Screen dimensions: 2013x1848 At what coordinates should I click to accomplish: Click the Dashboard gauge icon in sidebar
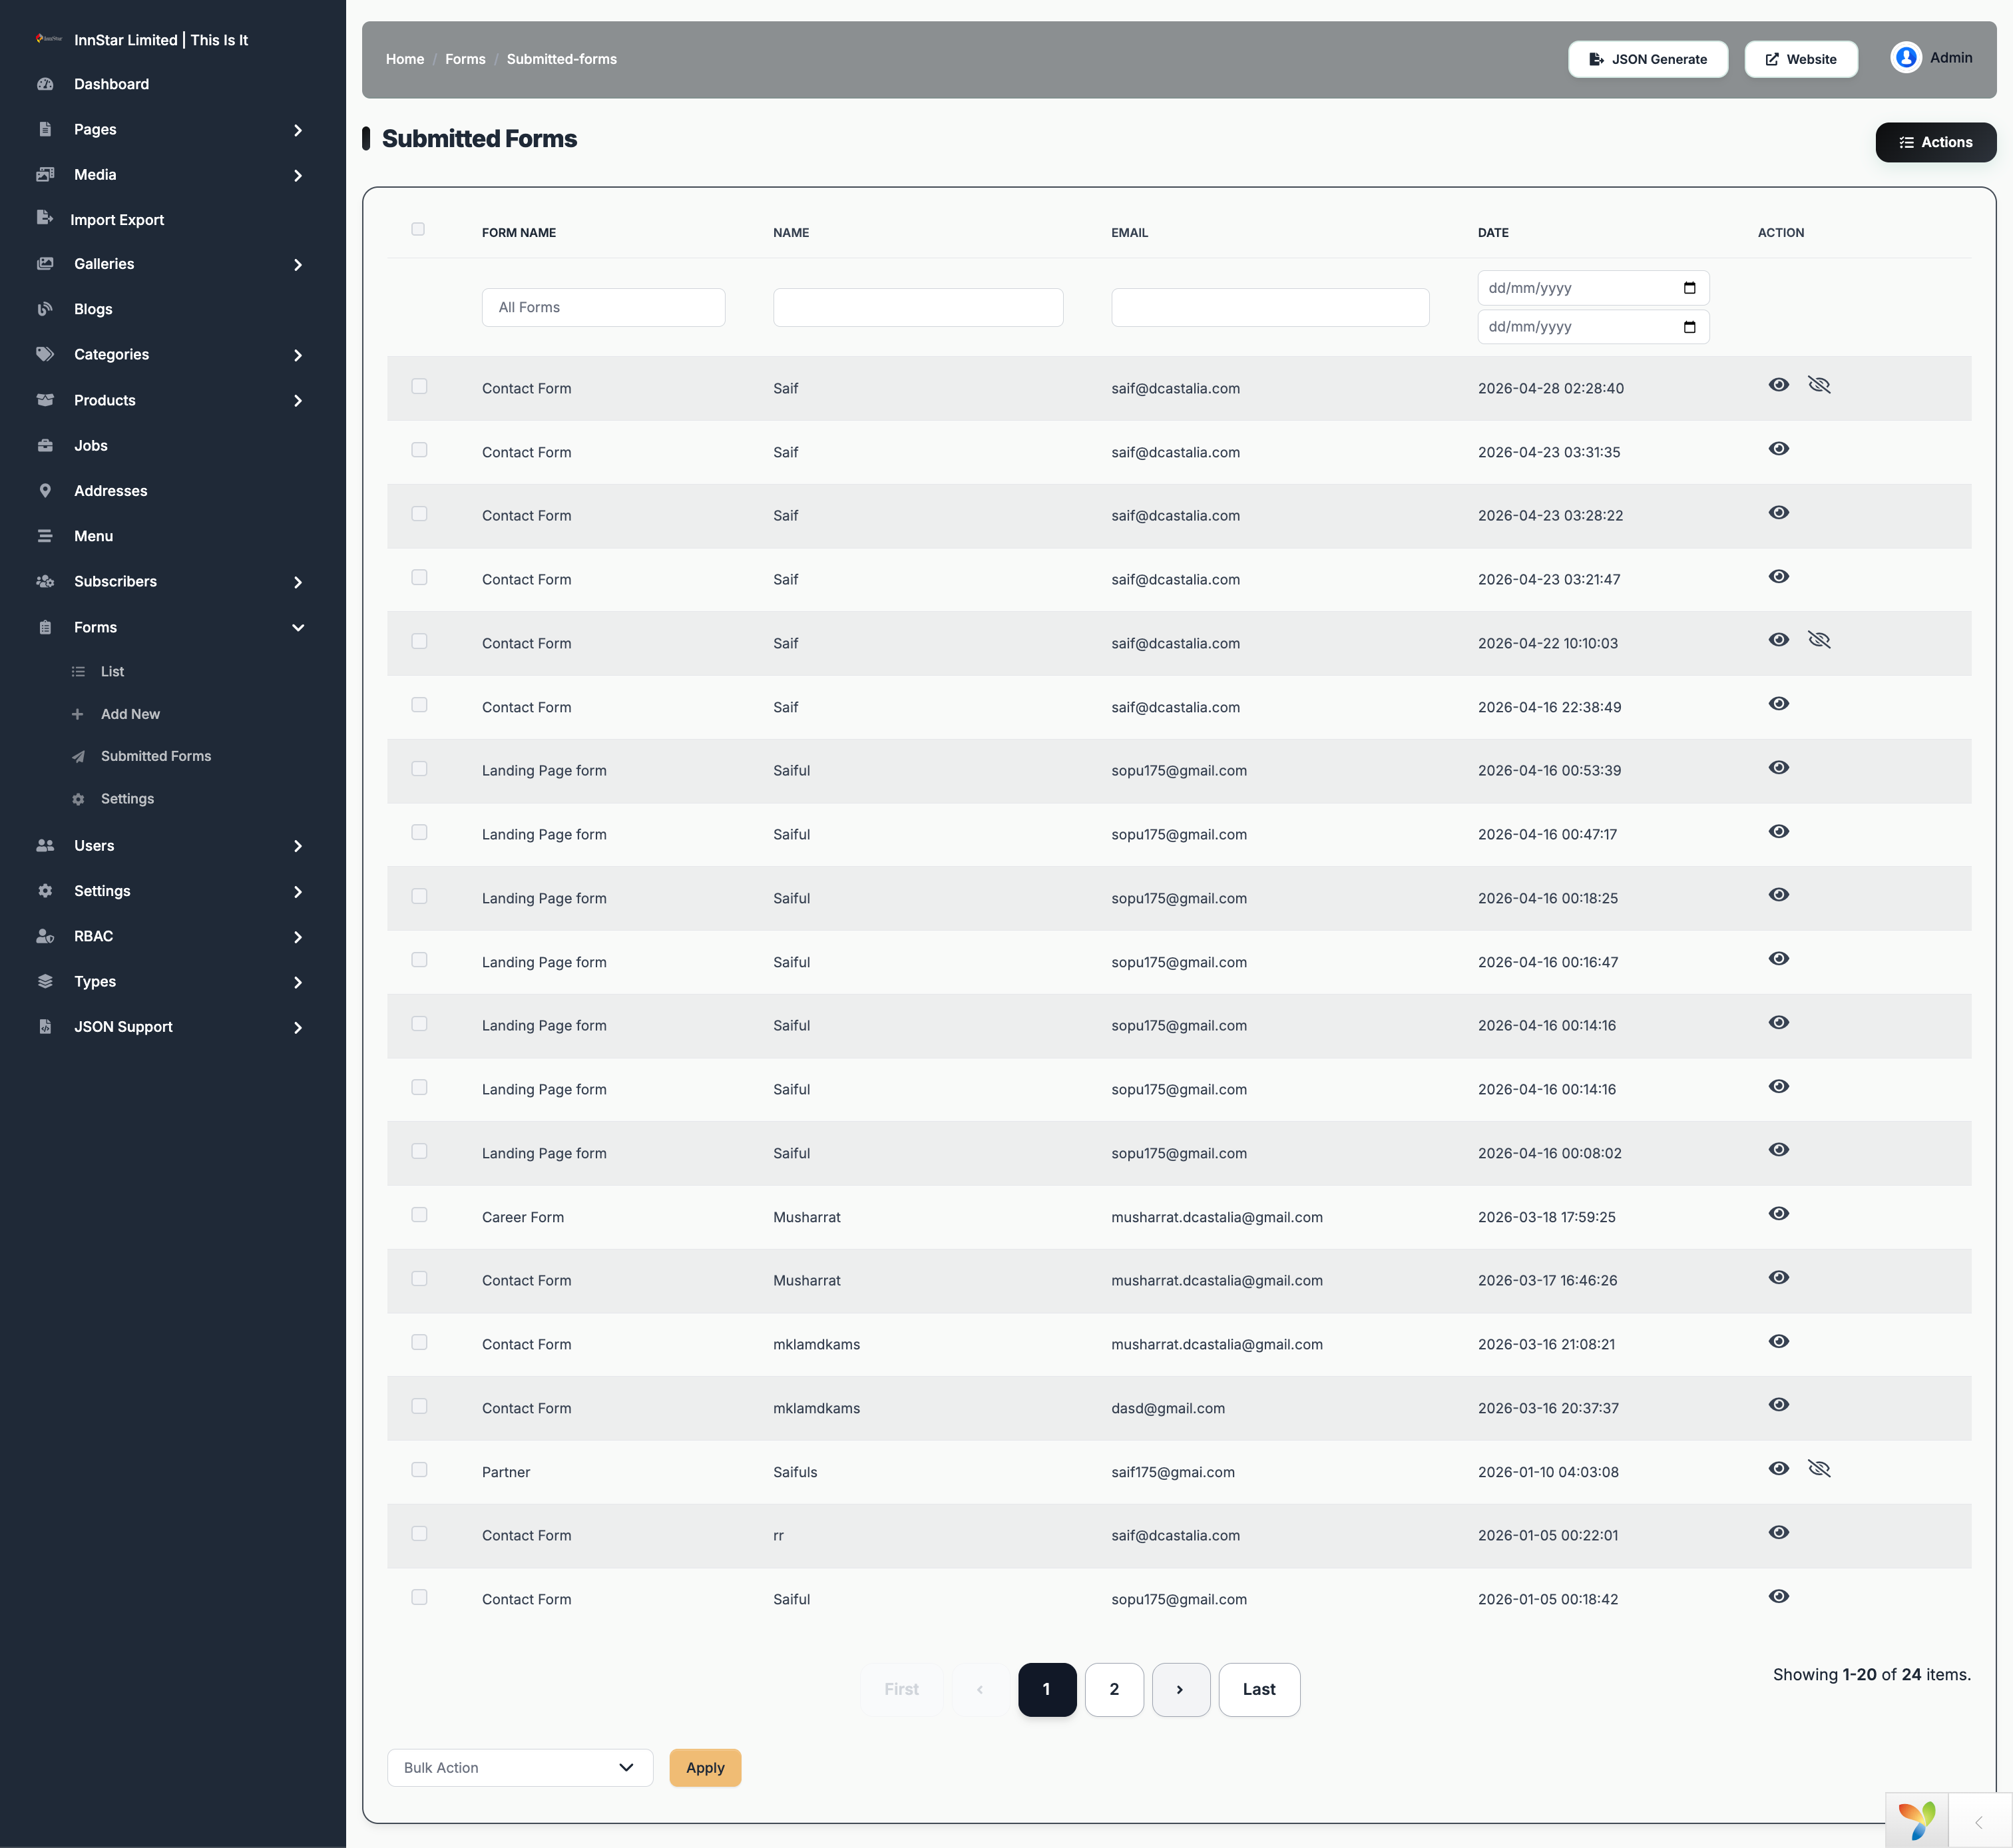[45, 84]
